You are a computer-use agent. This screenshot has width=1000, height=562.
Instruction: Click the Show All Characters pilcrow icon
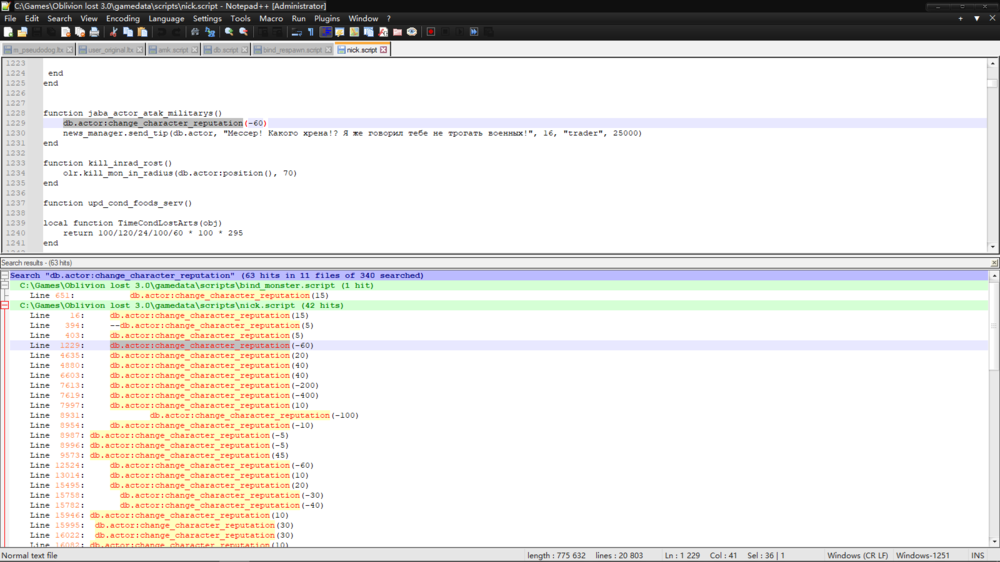pyautogui.click(x=310, y=32)
